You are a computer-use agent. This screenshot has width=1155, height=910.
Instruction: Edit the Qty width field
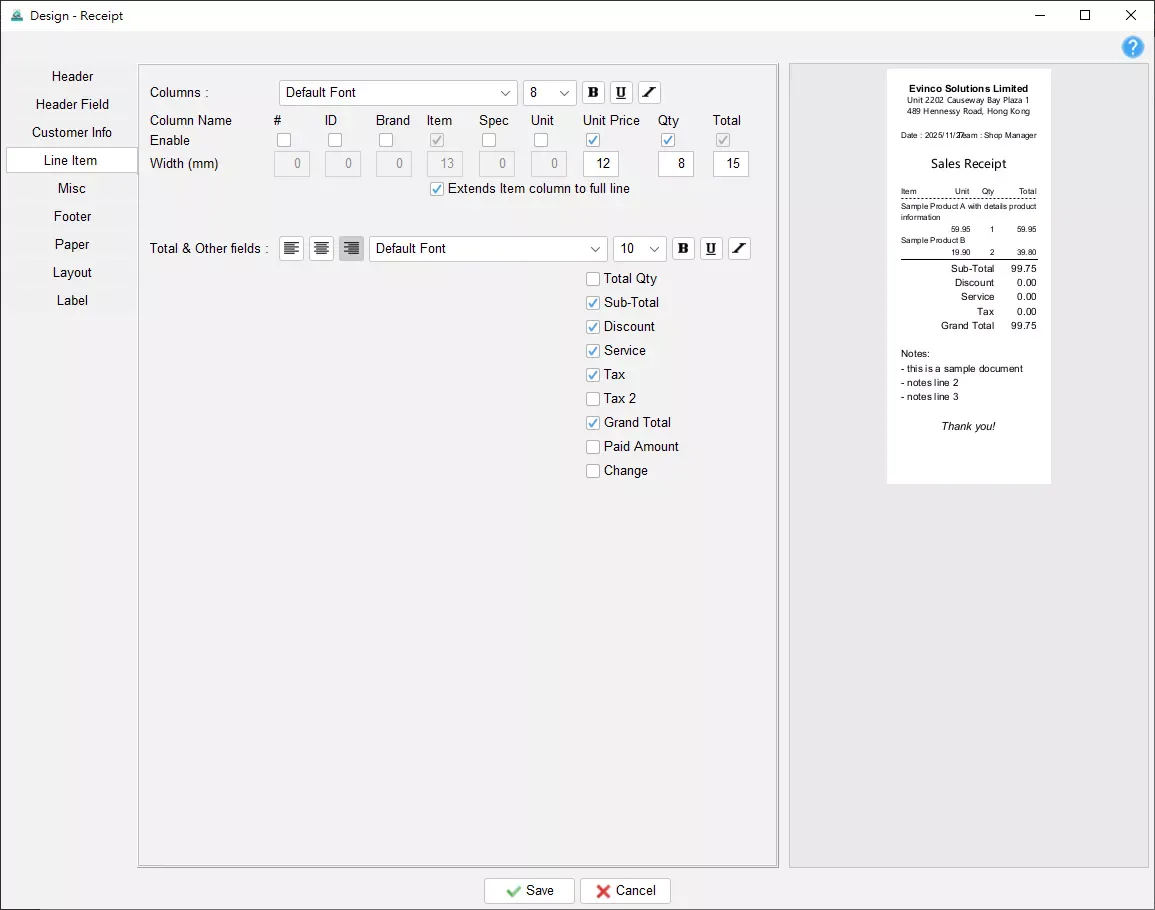click(676, 164)
